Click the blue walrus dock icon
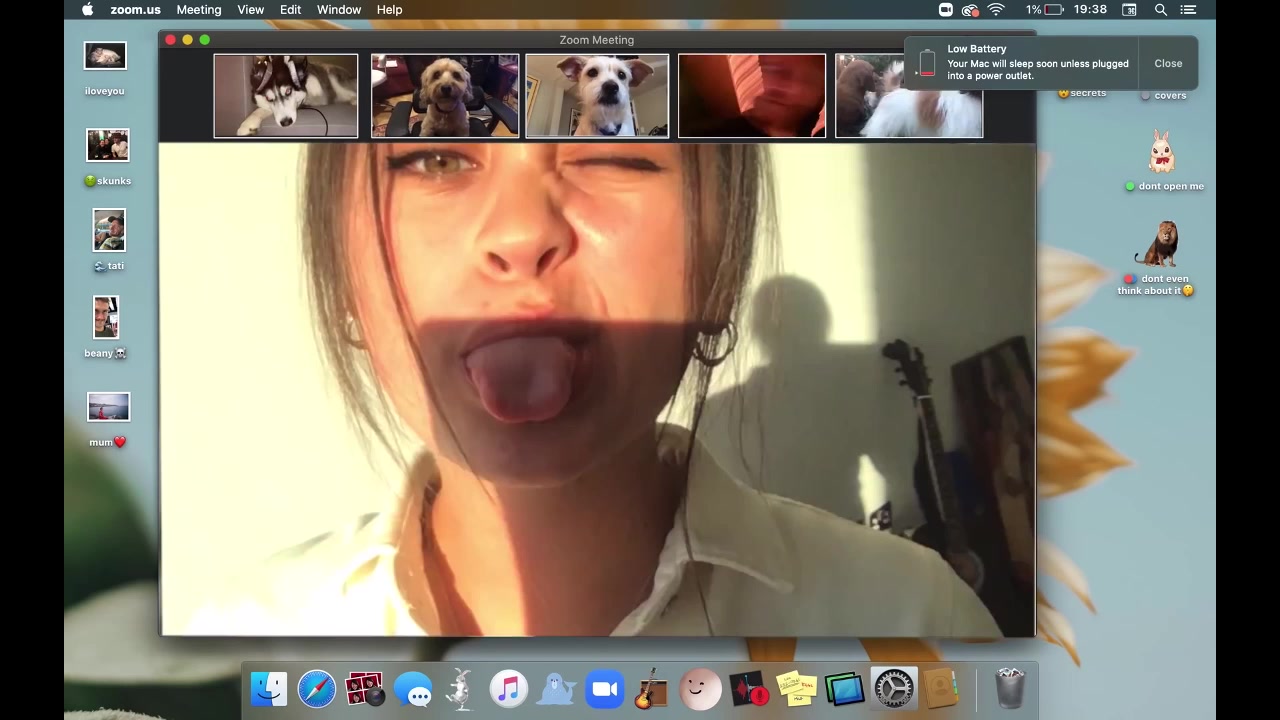 click(x=556, y=689)
